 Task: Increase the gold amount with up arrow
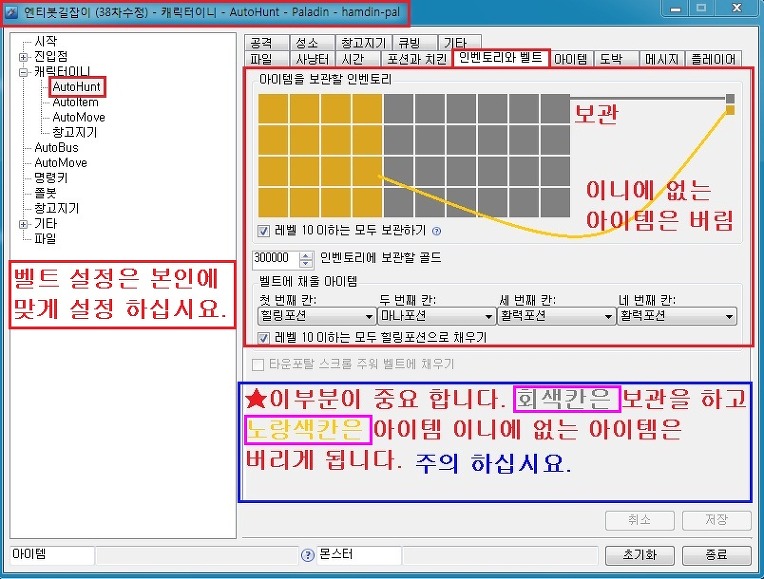306,255
